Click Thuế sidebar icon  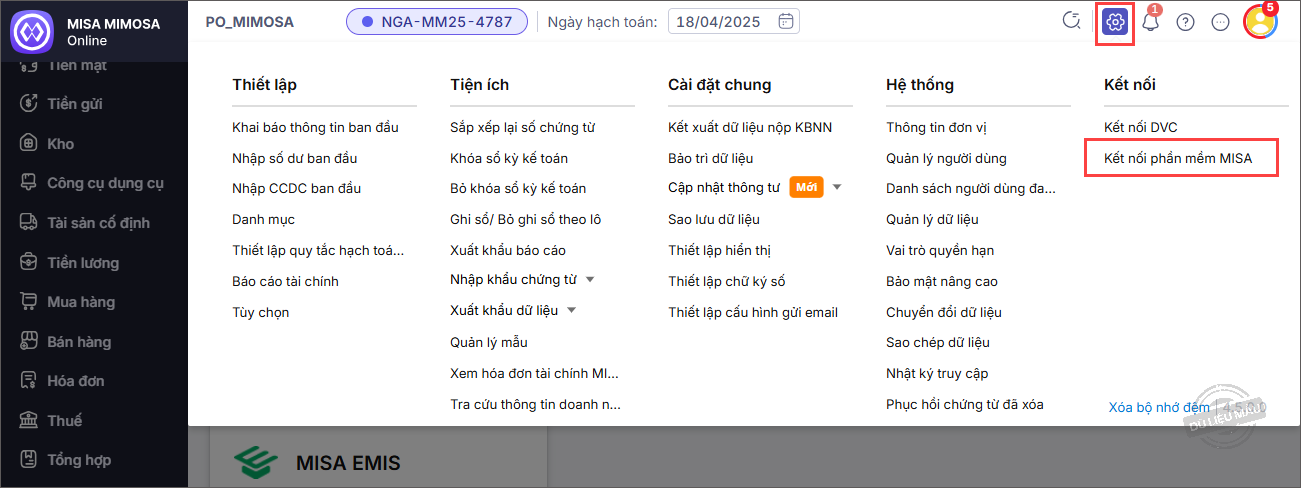(x=29, y=421)
